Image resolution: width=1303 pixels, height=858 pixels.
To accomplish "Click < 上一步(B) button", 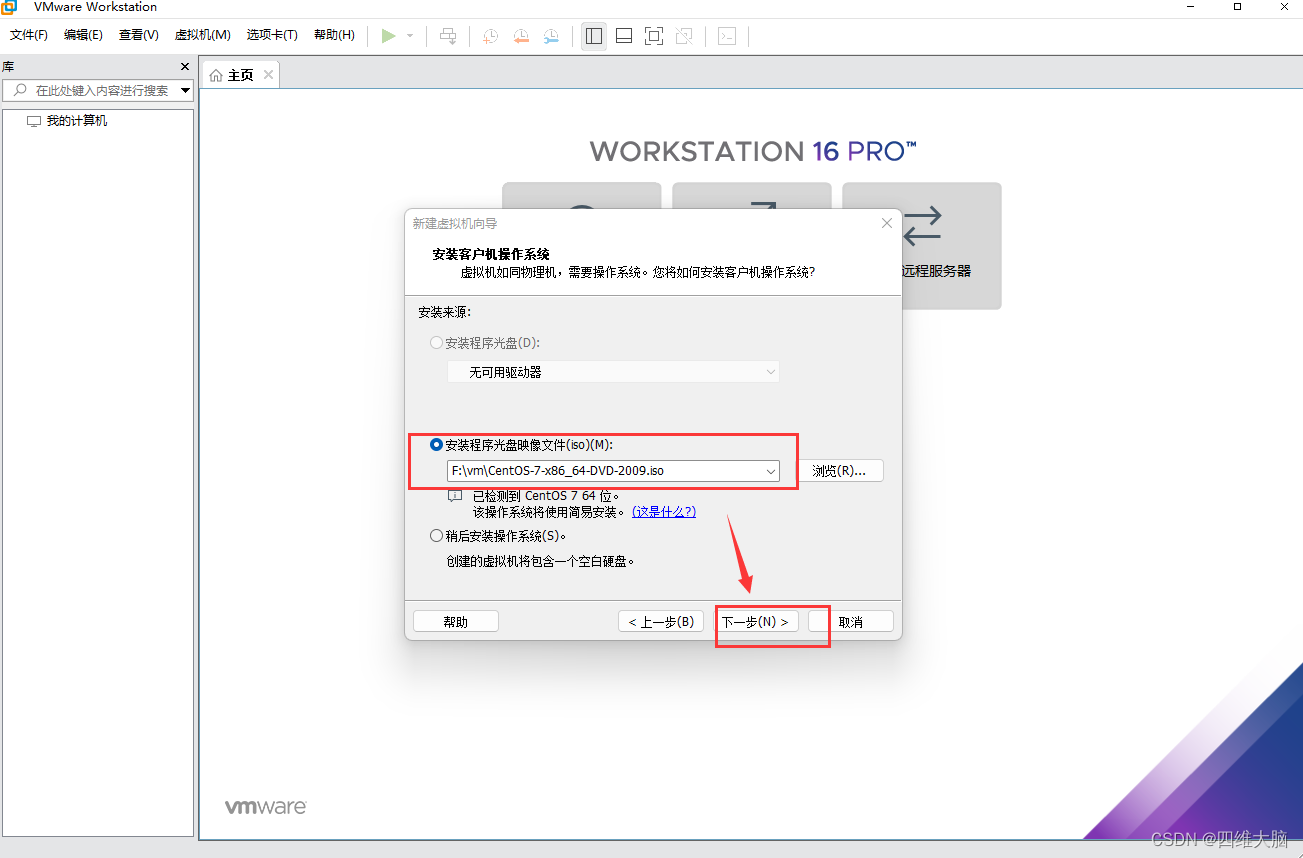I will [x=661, y=622].
